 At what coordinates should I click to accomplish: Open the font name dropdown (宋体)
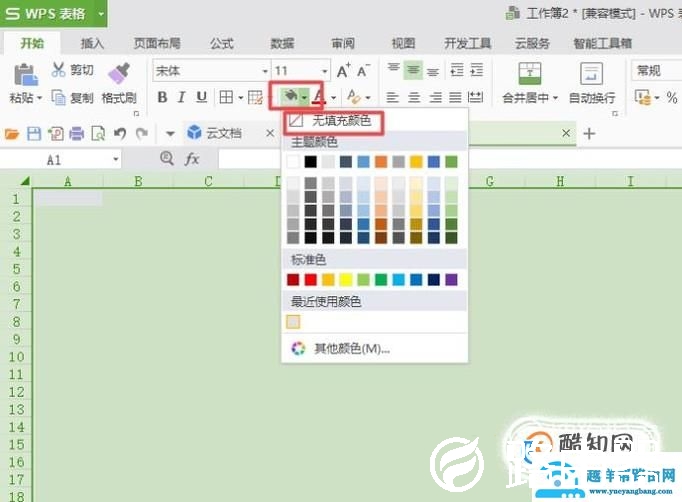coord(264,71)
